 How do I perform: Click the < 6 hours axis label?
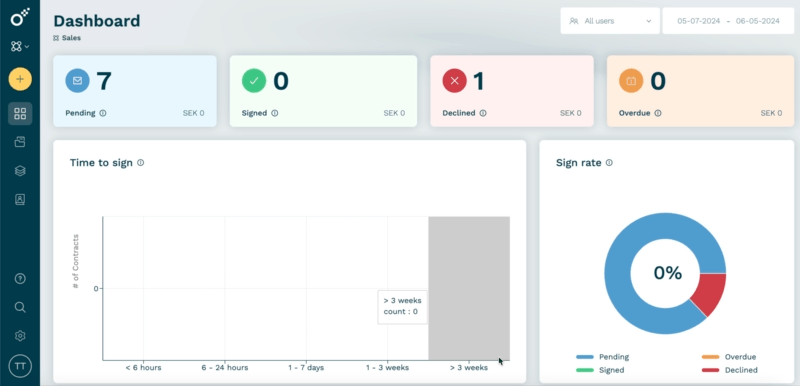tap(143, 367)
